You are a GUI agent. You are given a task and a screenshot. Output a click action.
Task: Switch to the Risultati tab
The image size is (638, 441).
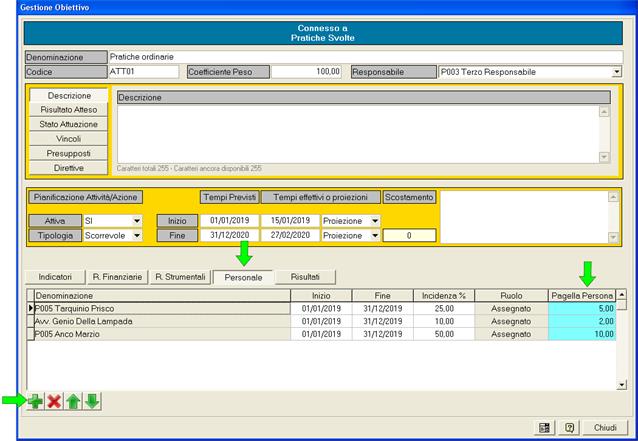[x=305, y=276]
